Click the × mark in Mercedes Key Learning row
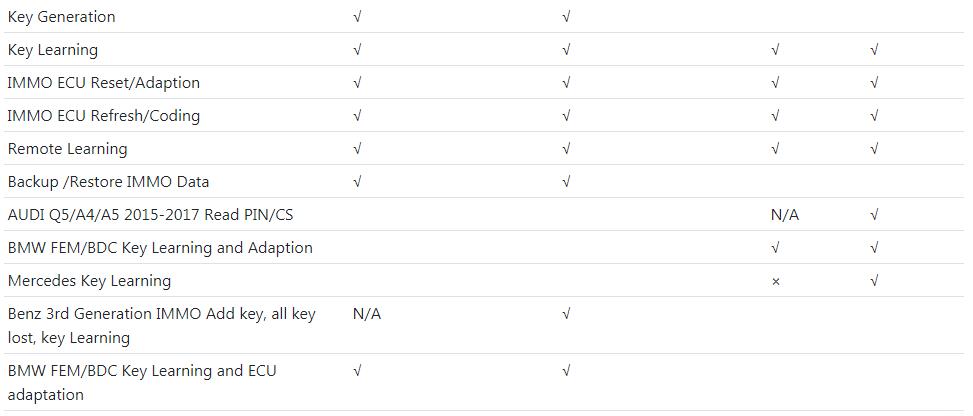The width and height of the screenshot is (973, 416). [775, 281]
